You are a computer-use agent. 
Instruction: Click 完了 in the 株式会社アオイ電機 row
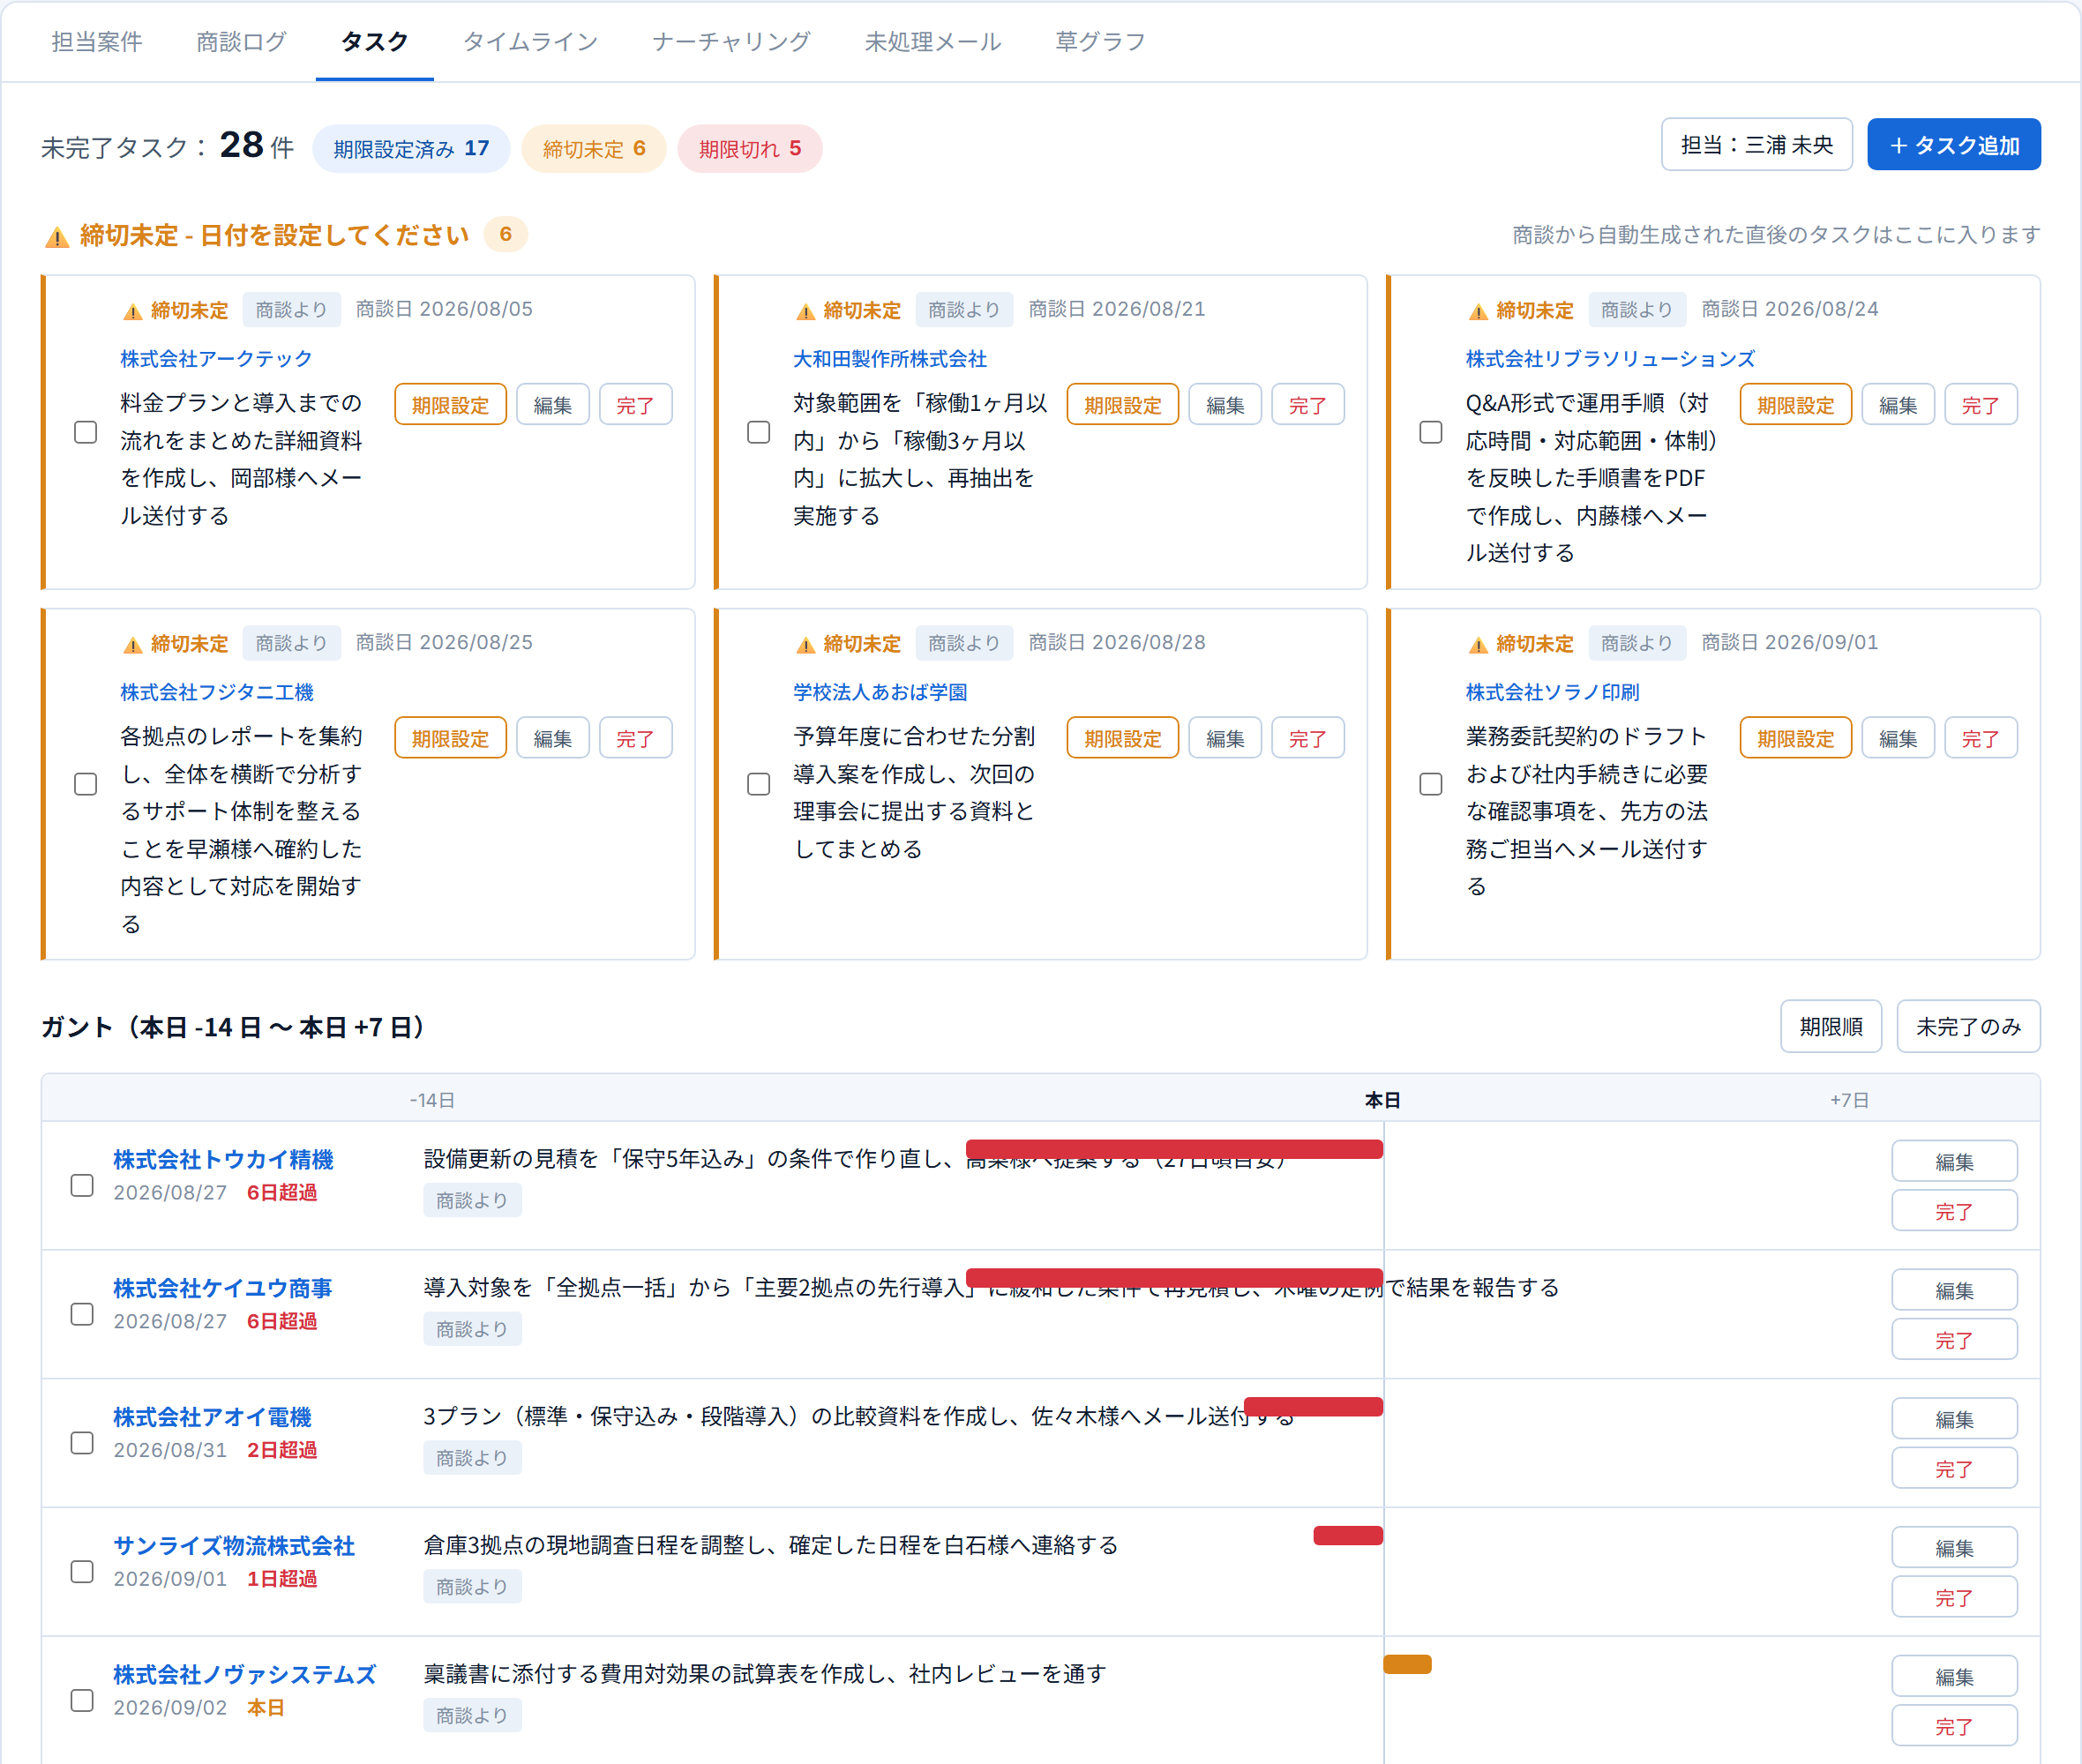click(x=1954, y=1468)
